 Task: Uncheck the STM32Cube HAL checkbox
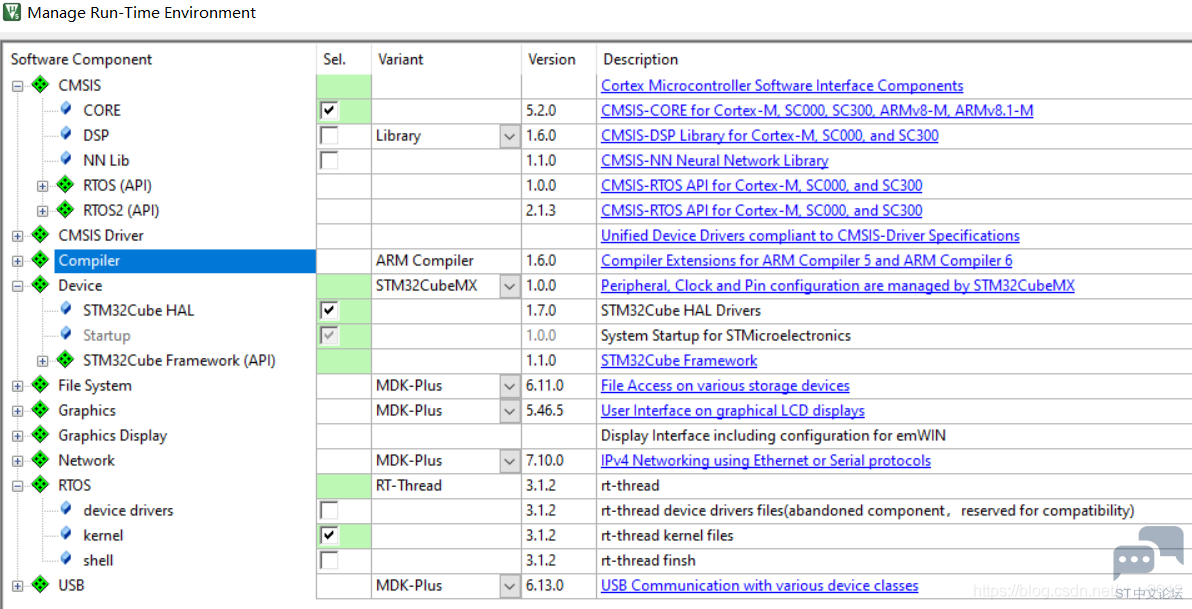(x=329, y=311)
